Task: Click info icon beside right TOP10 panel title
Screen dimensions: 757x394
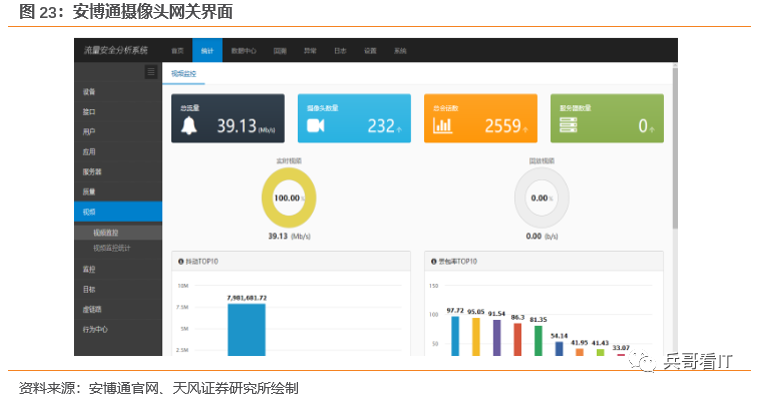Action: [434, 261]
